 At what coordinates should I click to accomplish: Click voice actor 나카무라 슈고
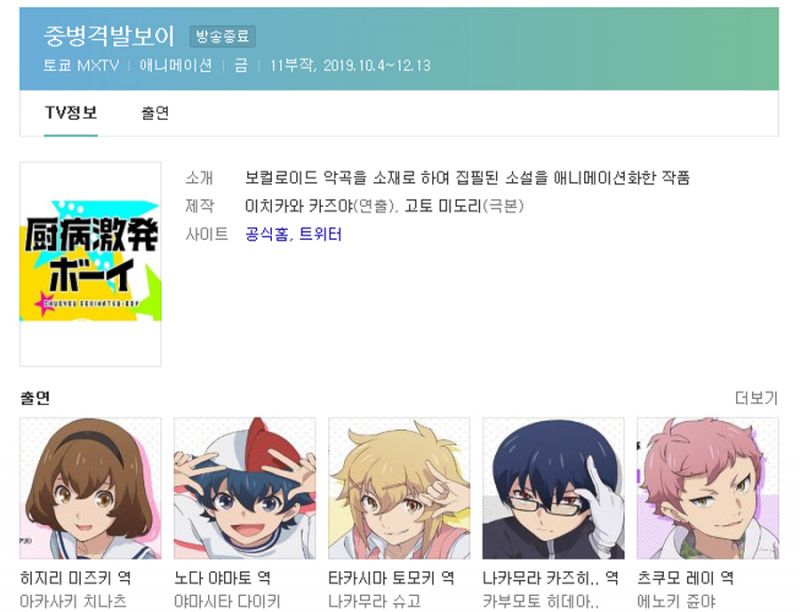[374, 601]
